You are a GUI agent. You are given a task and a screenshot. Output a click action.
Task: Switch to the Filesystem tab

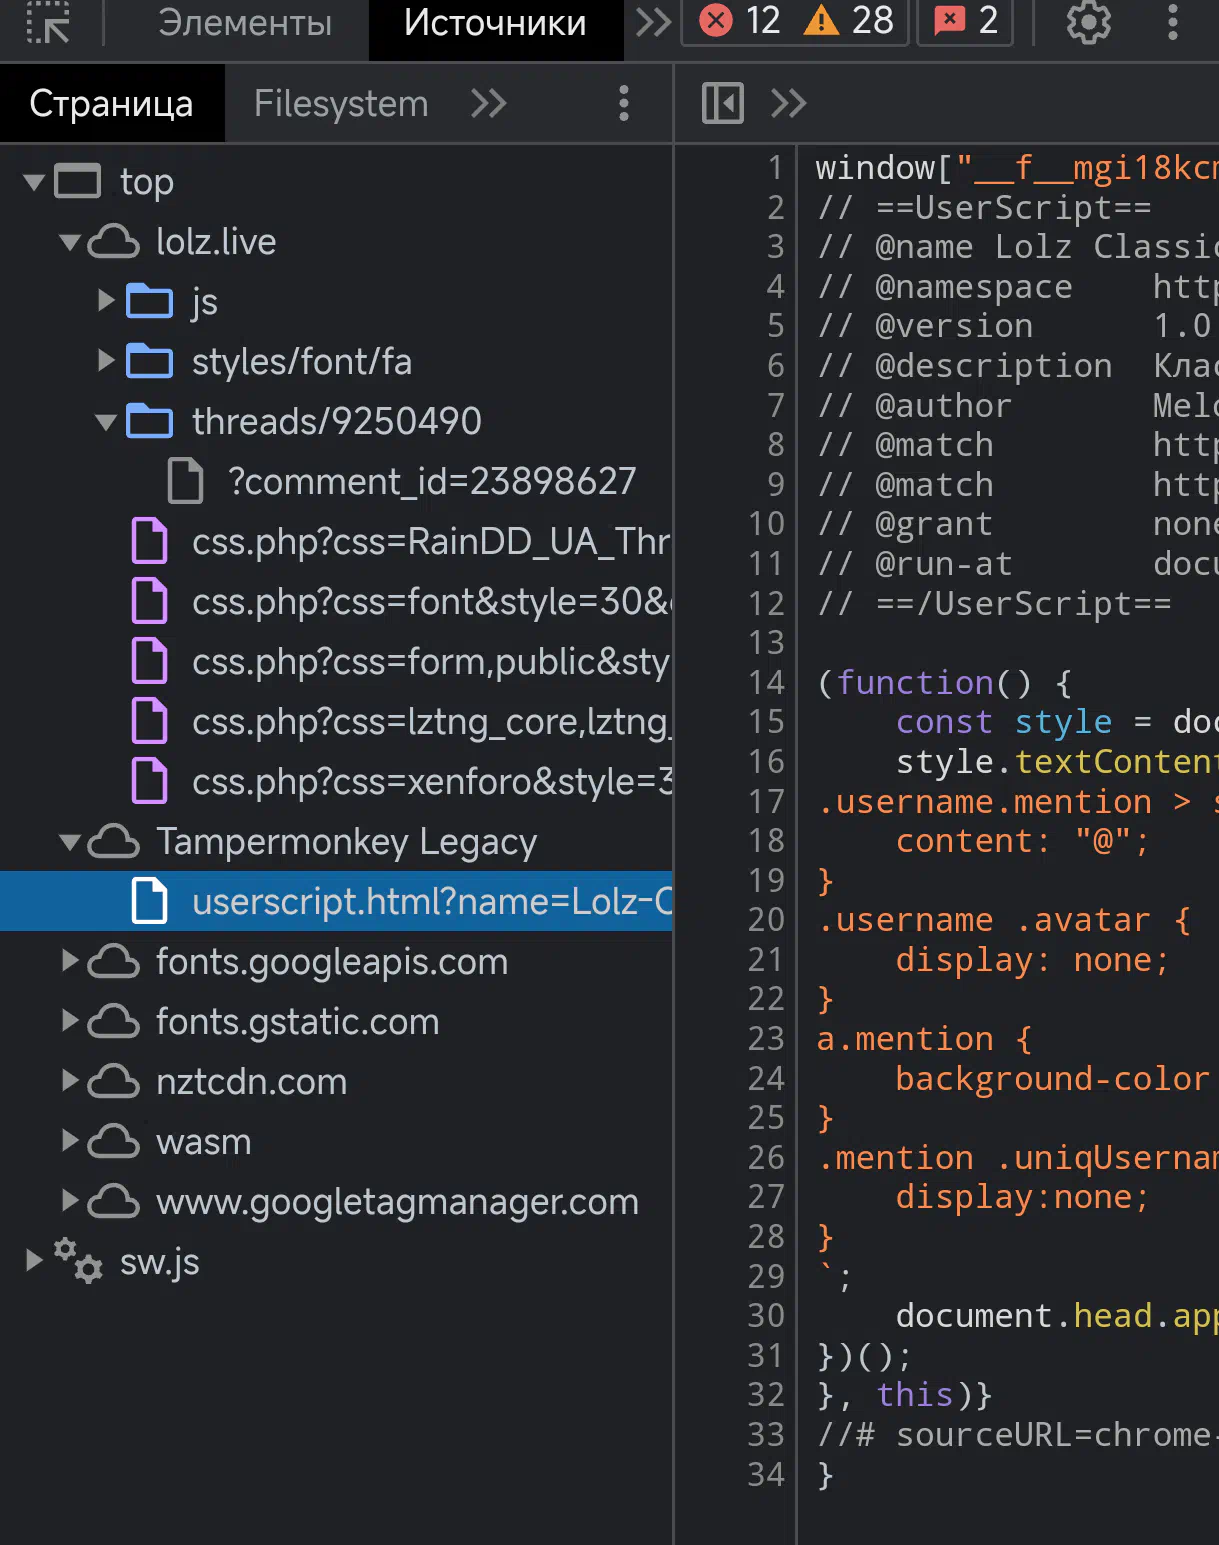pos(340,104)
